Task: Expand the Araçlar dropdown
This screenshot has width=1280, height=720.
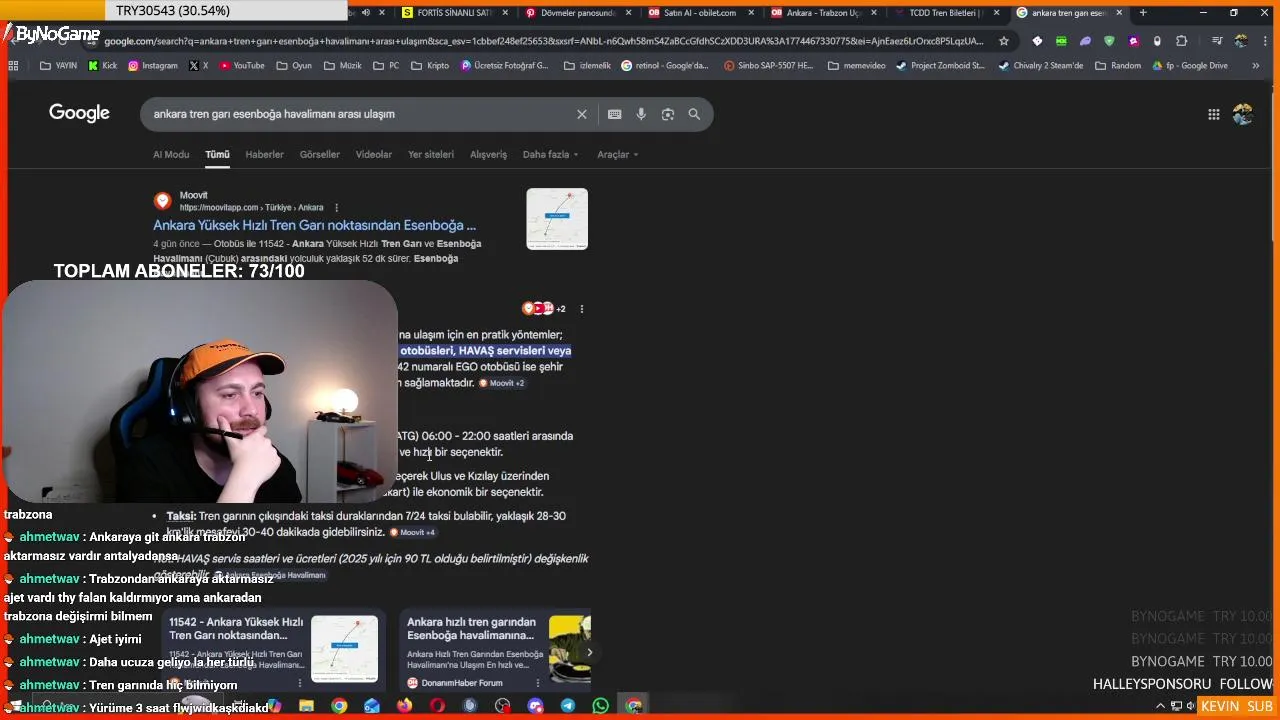Action: 617,155
